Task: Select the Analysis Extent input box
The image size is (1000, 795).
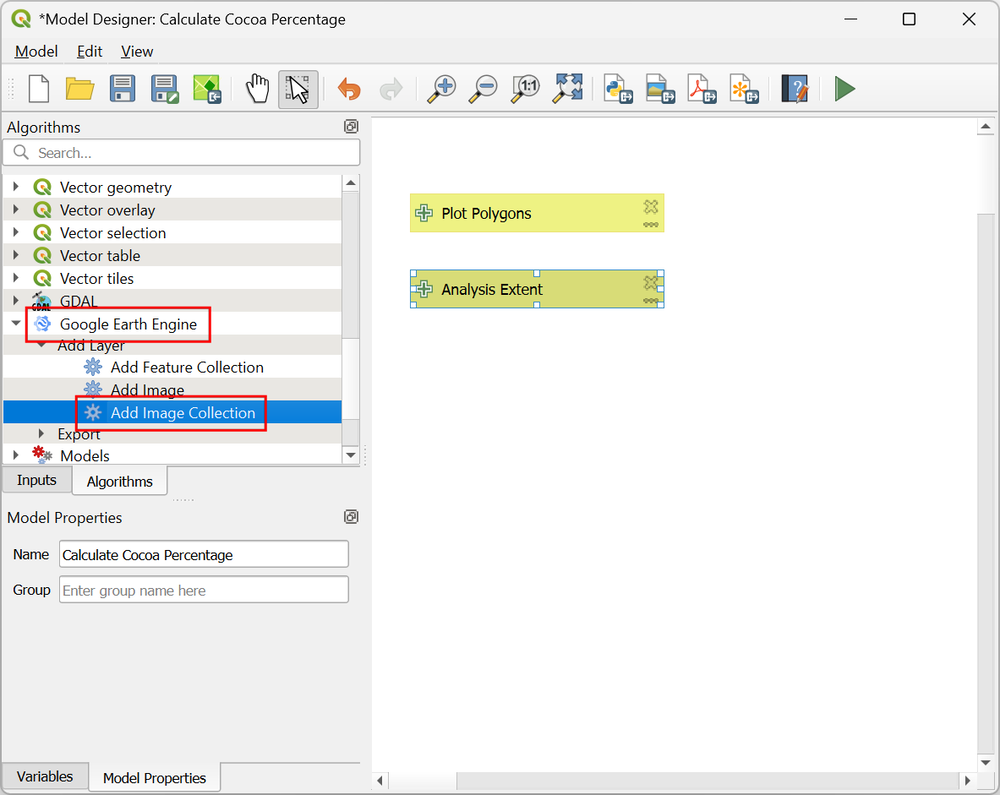Action: (537, 289)
